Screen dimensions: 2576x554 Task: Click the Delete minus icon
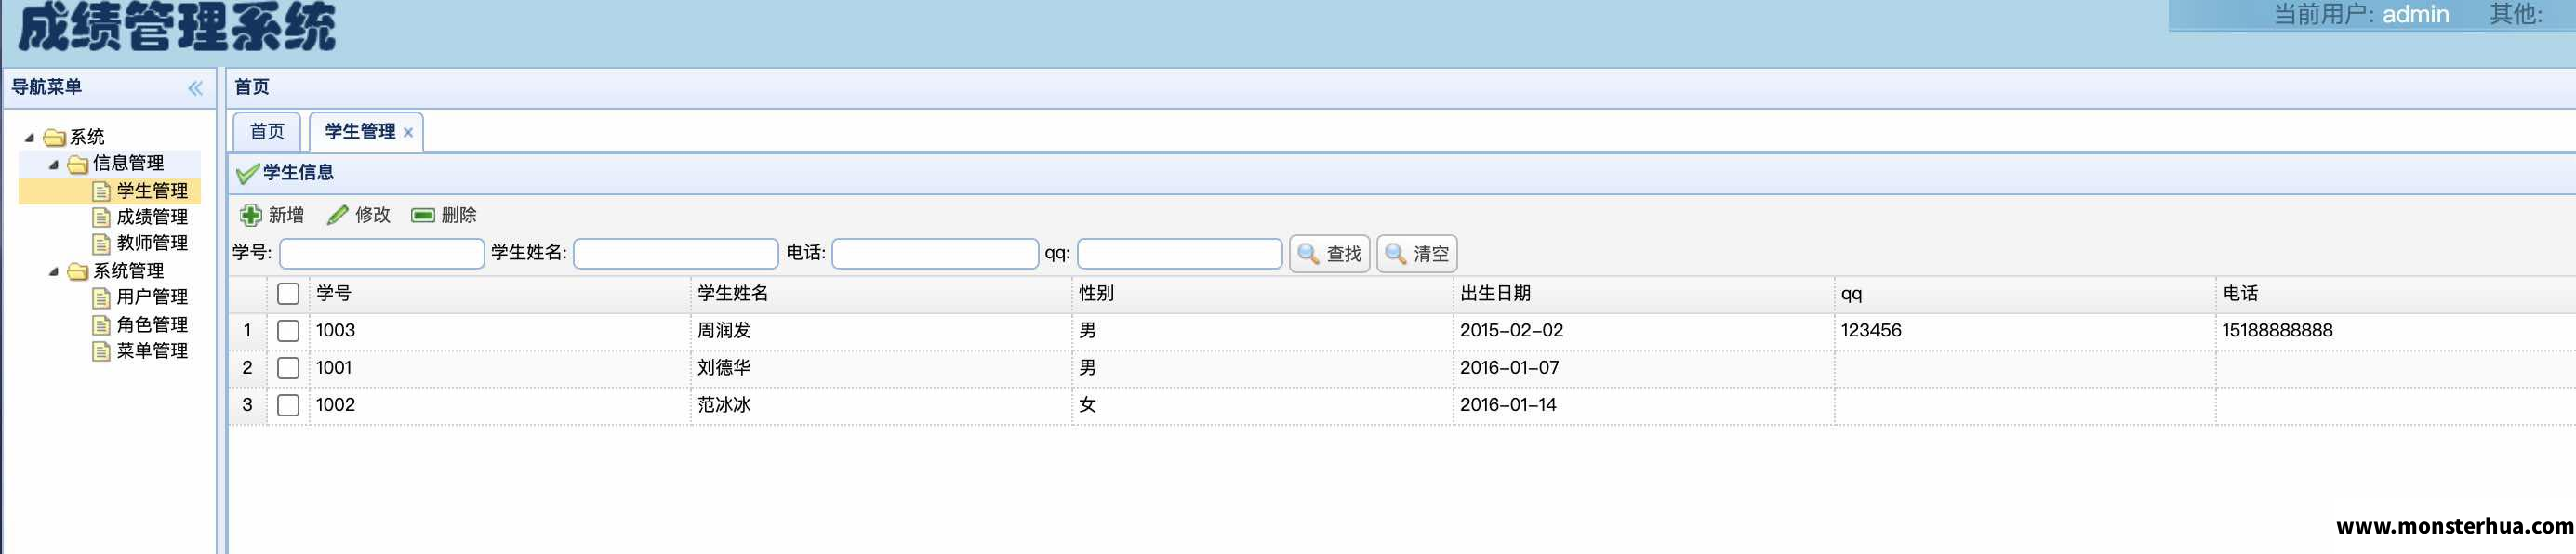point(423,215)
